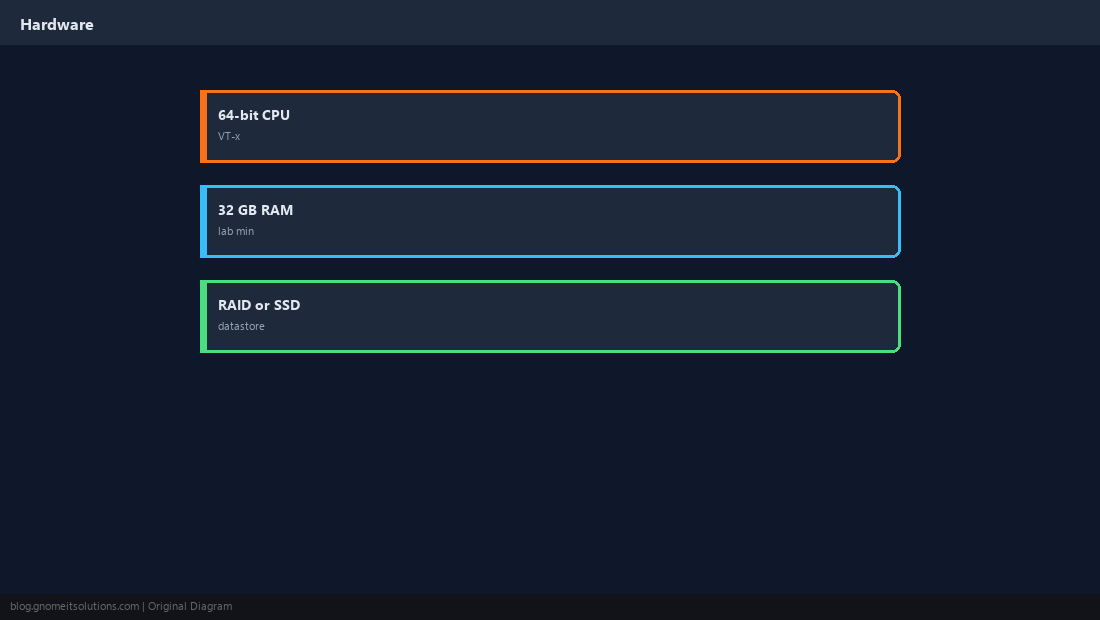
Task: Click the lab min subtitle
Action: point(236,231)
